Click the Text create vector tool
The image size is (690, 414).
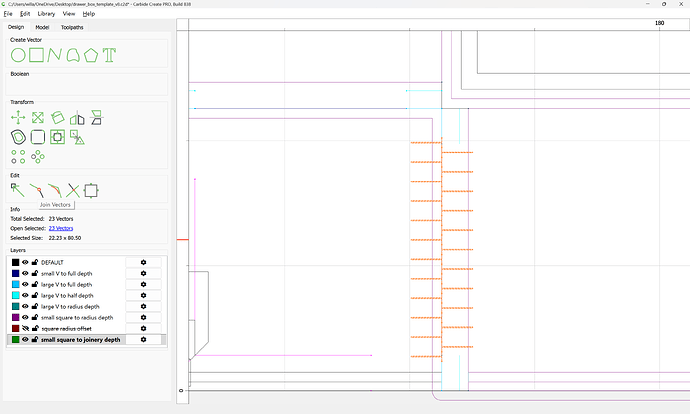coord(109,54)
